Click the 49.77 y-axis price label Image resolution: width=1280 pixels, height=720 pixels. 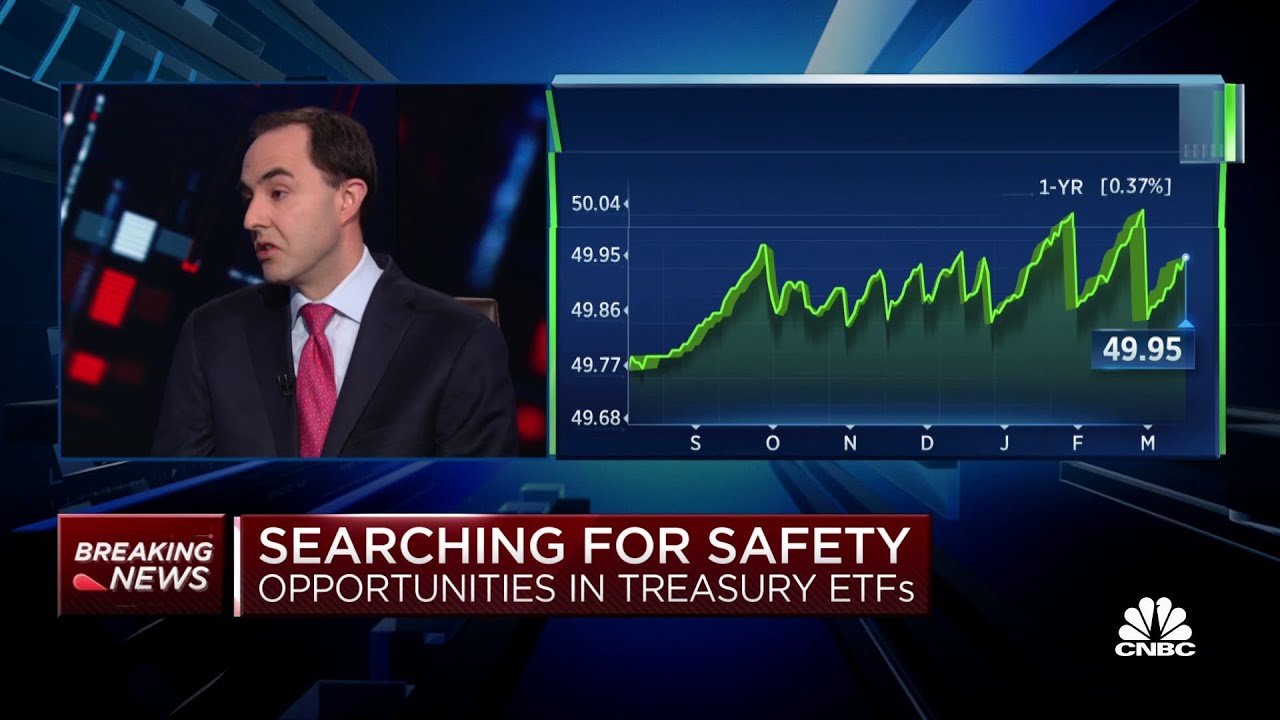click(x=595, y=365)
